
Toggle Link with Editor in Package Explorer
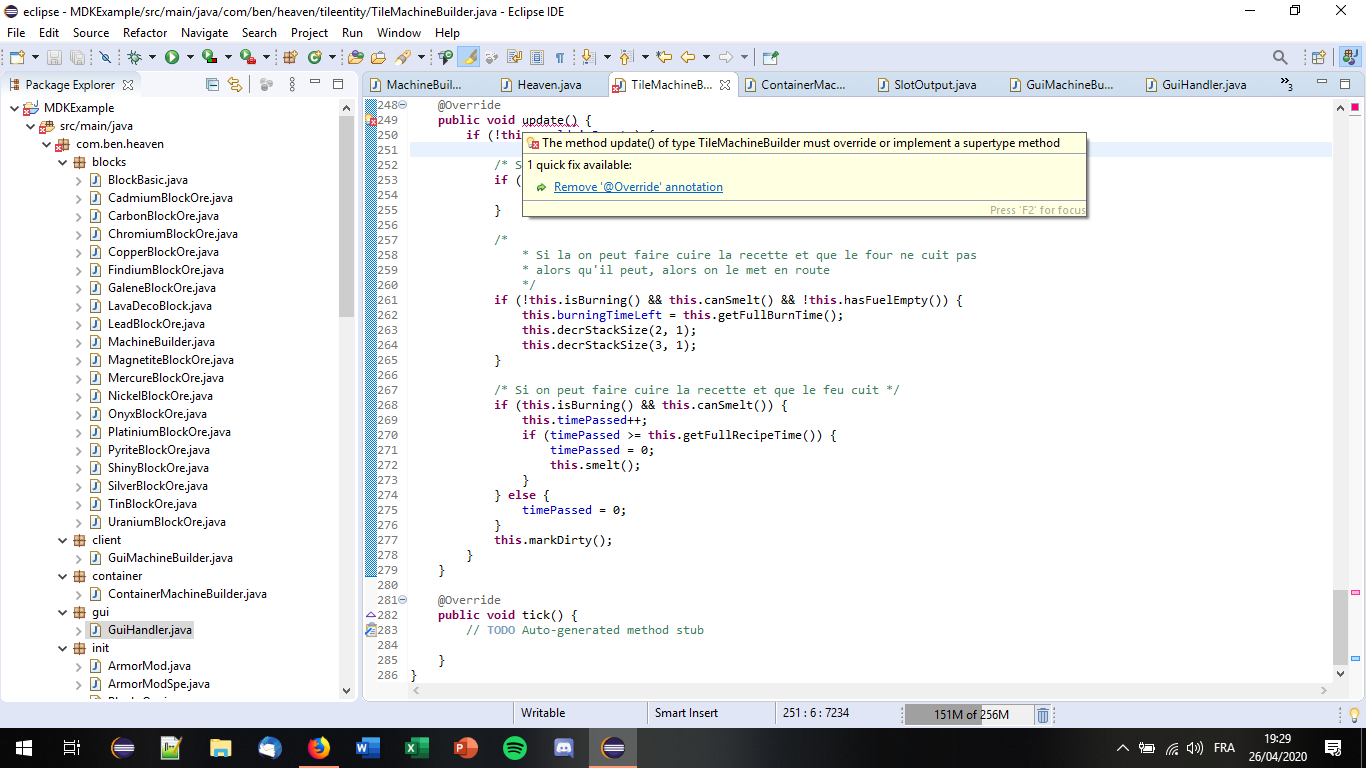[x=235, y=85]
